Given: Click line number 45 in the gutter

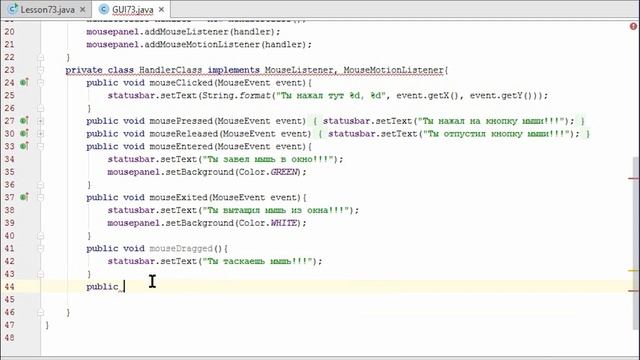Looking at the screenshot, I should tap(9, 299).
